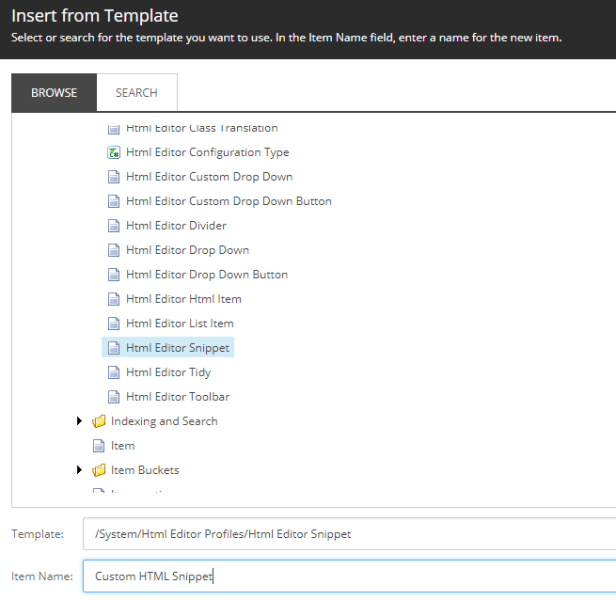This screenshot has height=600, width=616.
Task: Click the Html Editor Html Item icon
Action: point(114,299)
